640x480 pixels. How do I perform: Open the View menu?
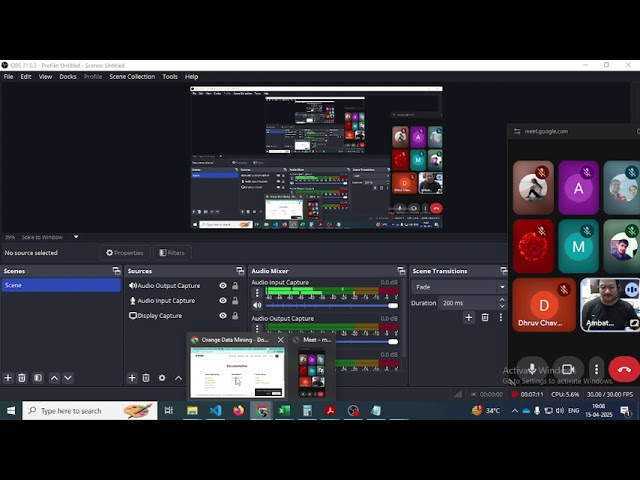pos(45,77)
